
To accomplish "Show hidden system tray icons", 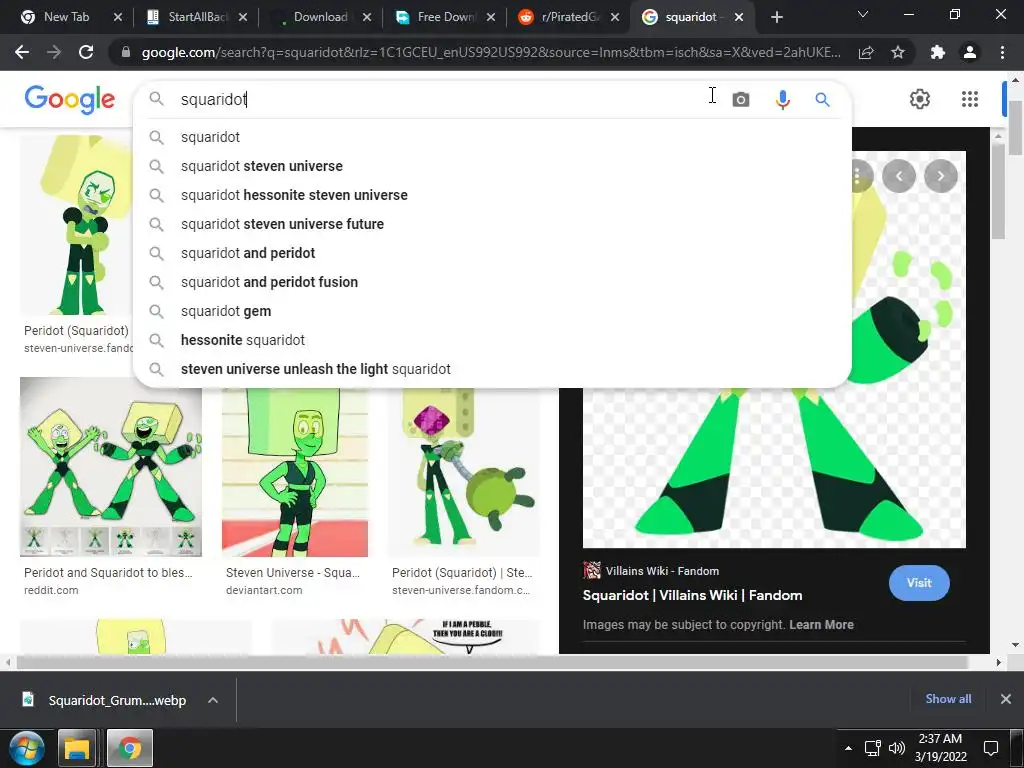I will pyautogui.click(x=848, y=748).
